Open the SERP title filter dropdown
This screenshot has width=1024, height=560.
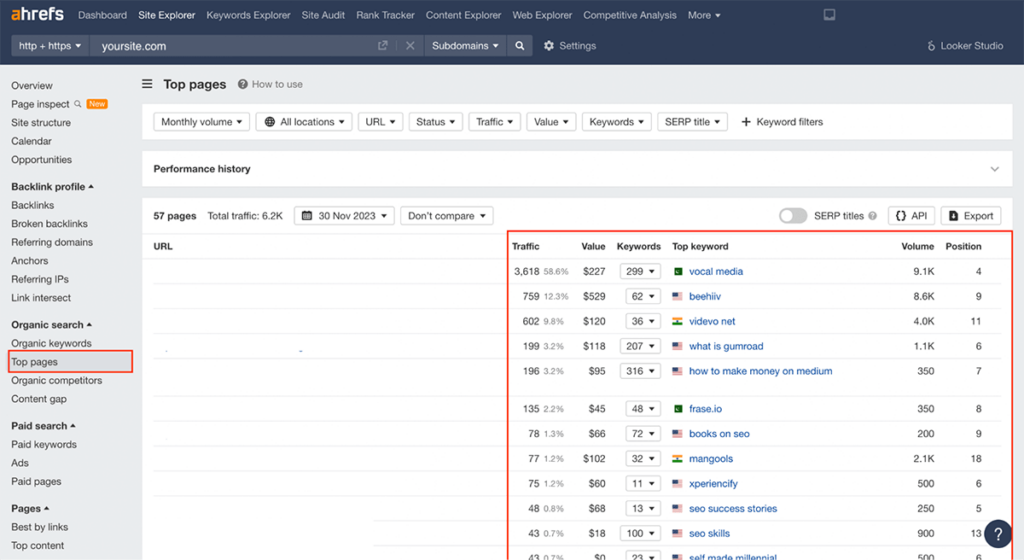click(692, 122)
